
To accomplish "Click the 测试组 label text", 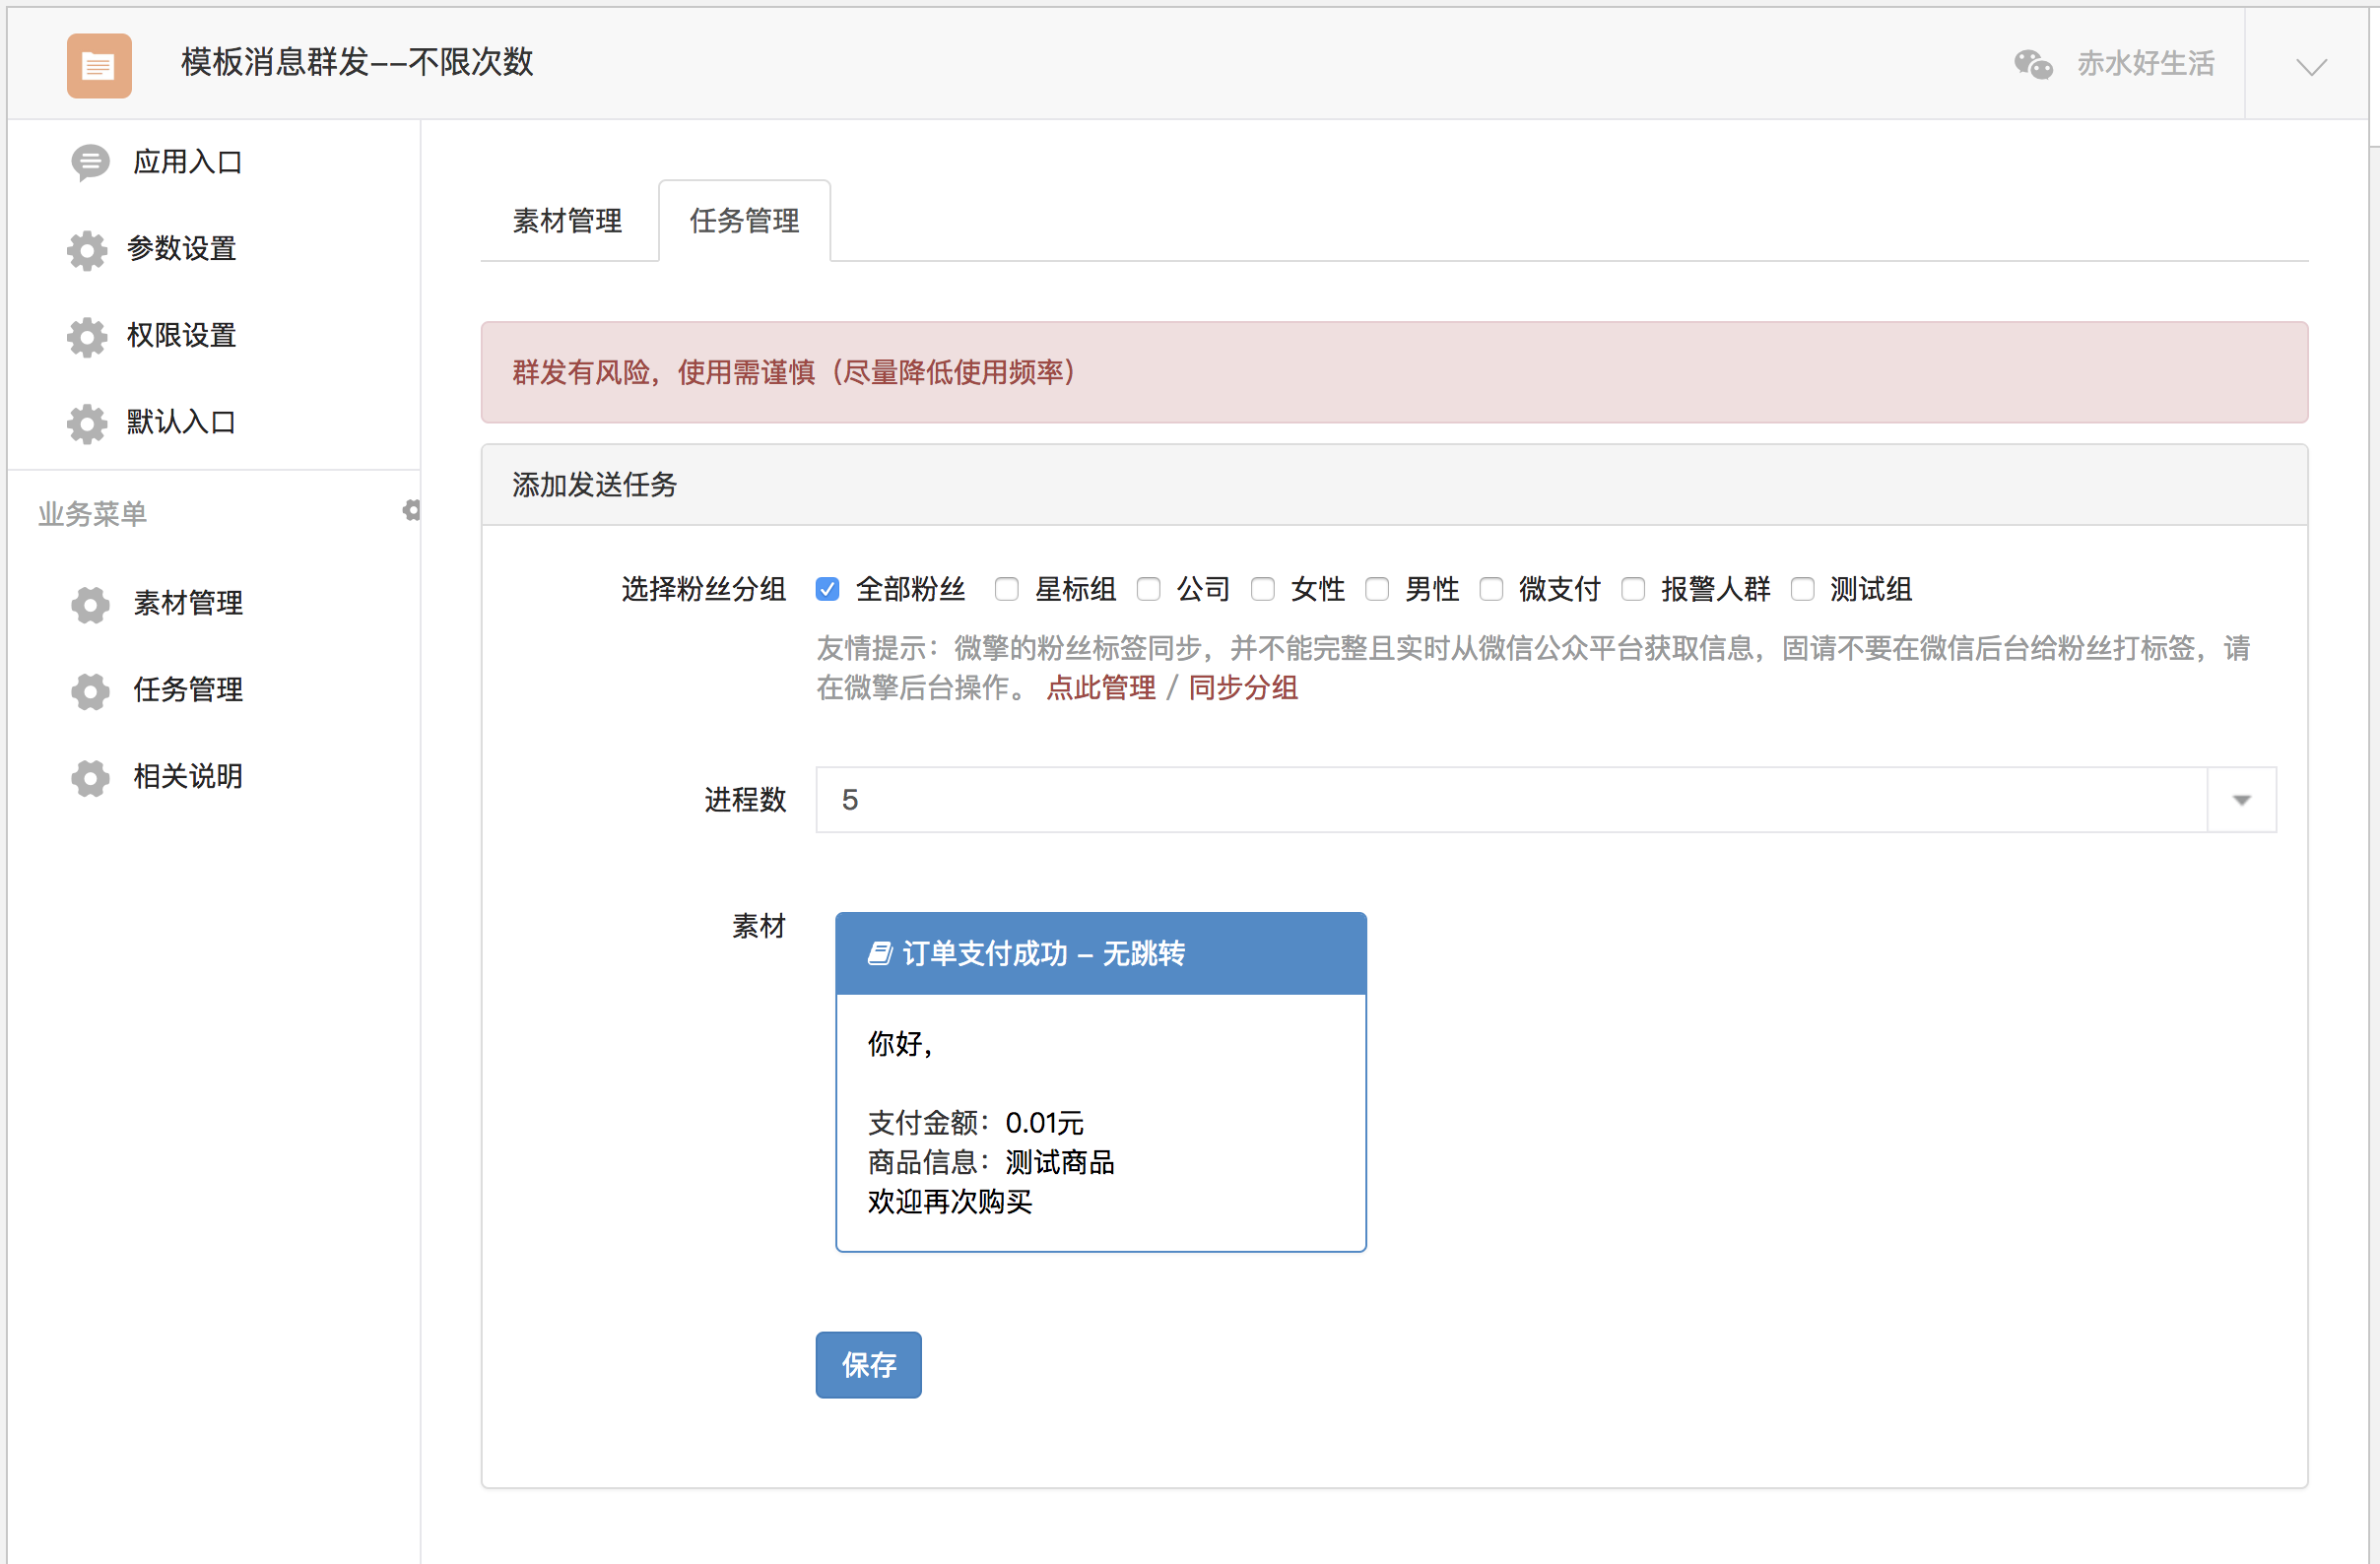I will point(1870,589).
